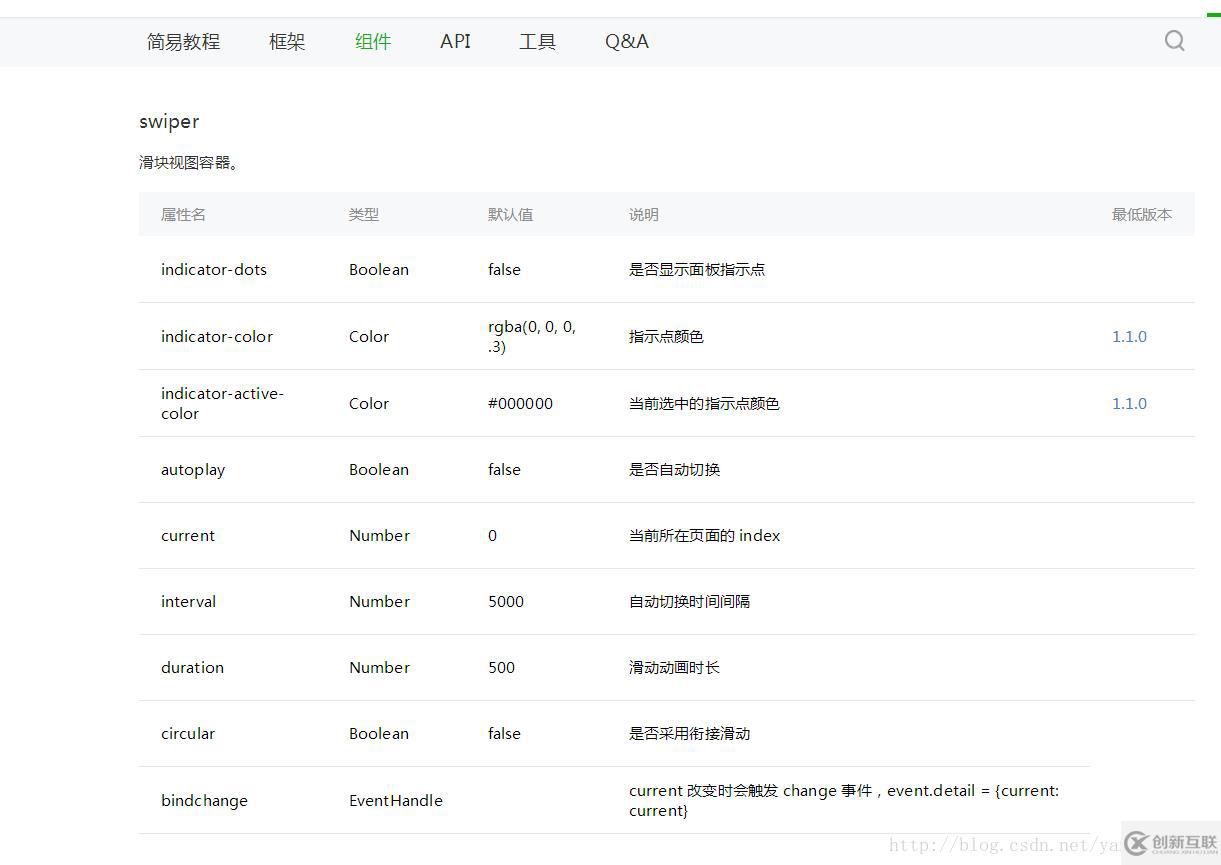Open the 1.1.0 link for indicator-active-color
Image resolution: width=1221 pixels, height=865 pixels.
click(x=1129, y=403)
